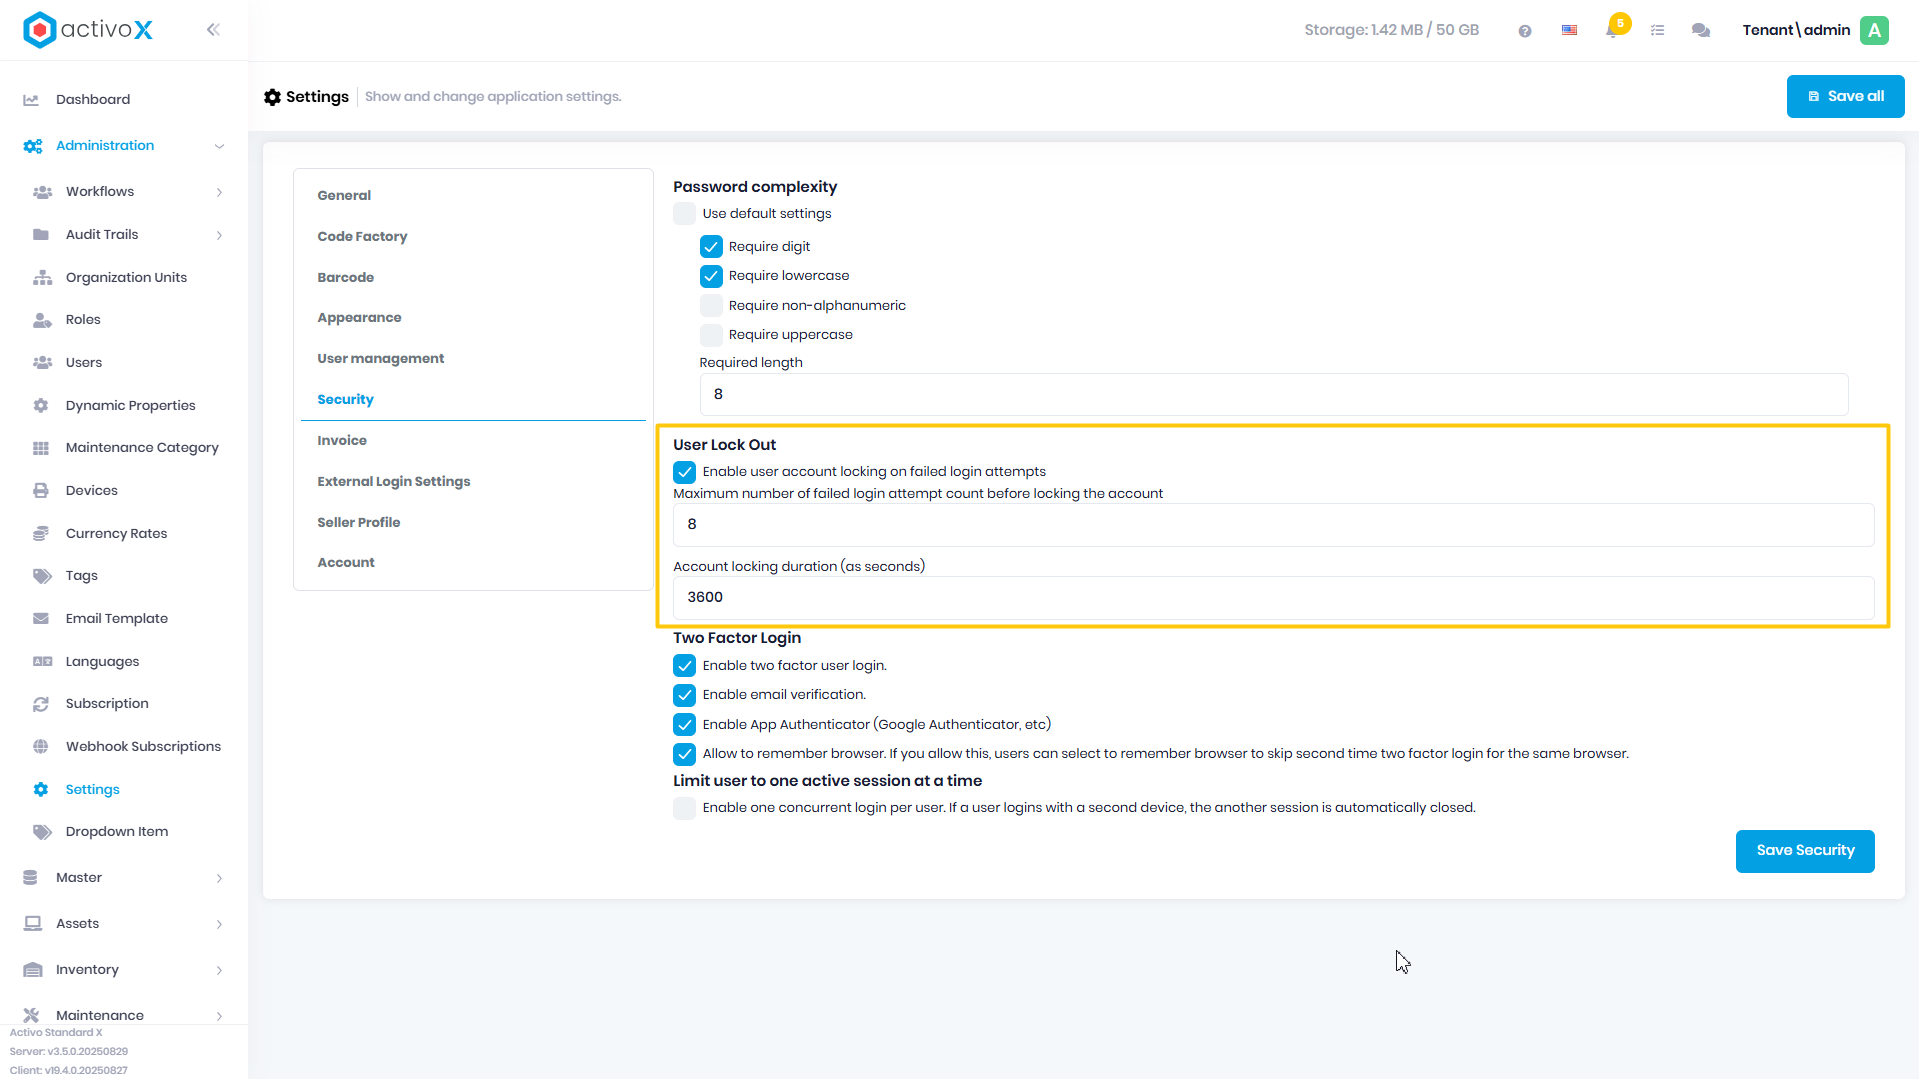Enable one concurrent login per user
1919x1079 pixels.
(684, 808)
